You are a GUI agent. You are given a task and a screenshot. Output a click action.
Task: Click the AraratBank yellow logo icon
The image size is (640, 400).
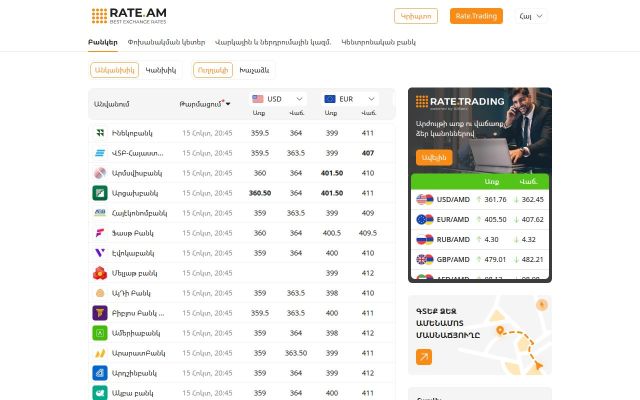coord(100,353)
